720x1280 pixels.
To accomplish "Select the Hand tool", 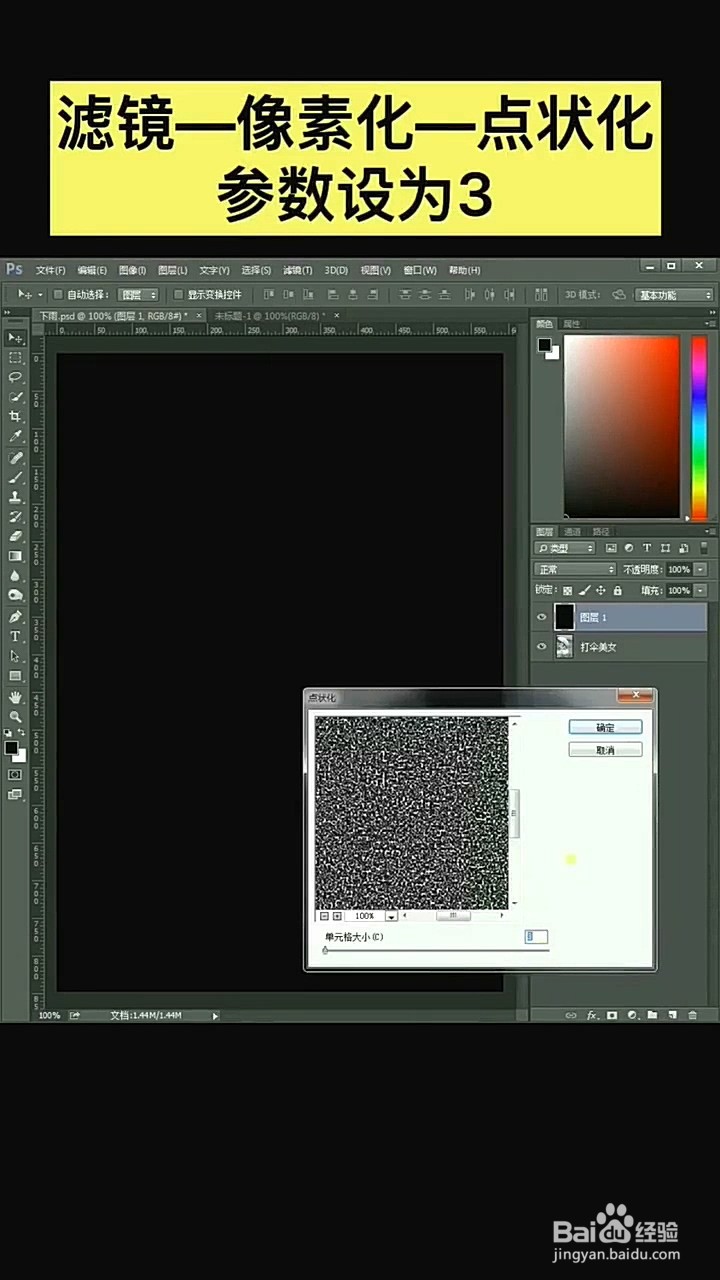I will [15, 697].
